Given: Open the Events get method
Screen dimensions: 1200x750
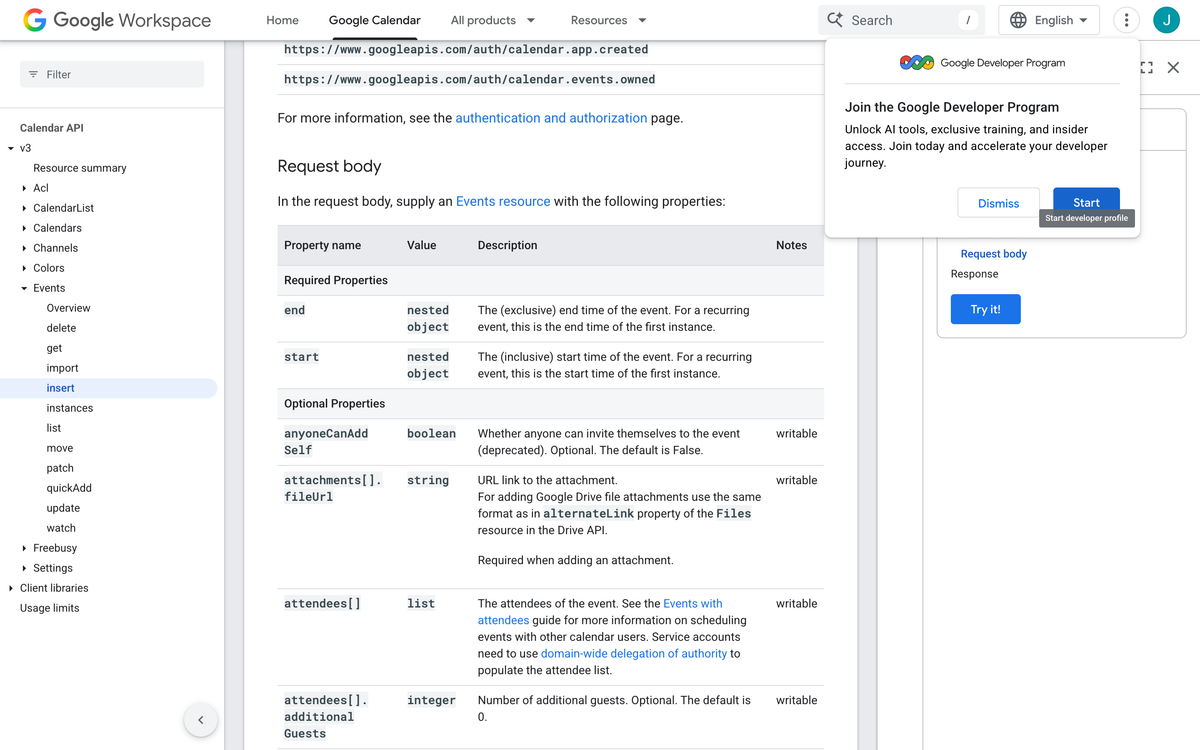Looking at the screenshot, I should coord(54,348).
